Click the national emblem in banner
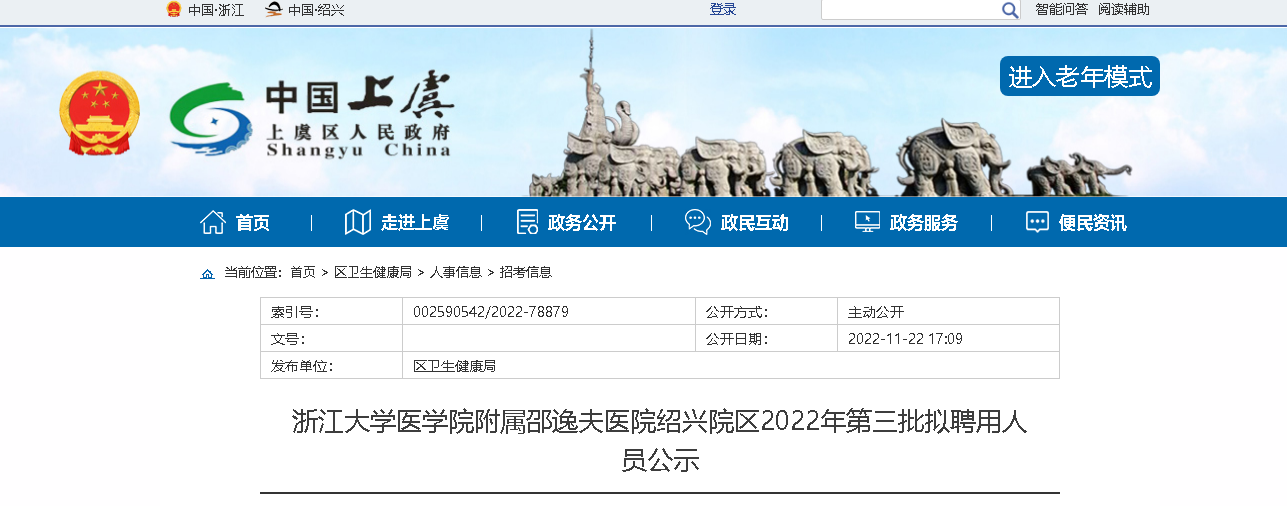Screen dimensions: 1287x506 click(x=99, y=113)
